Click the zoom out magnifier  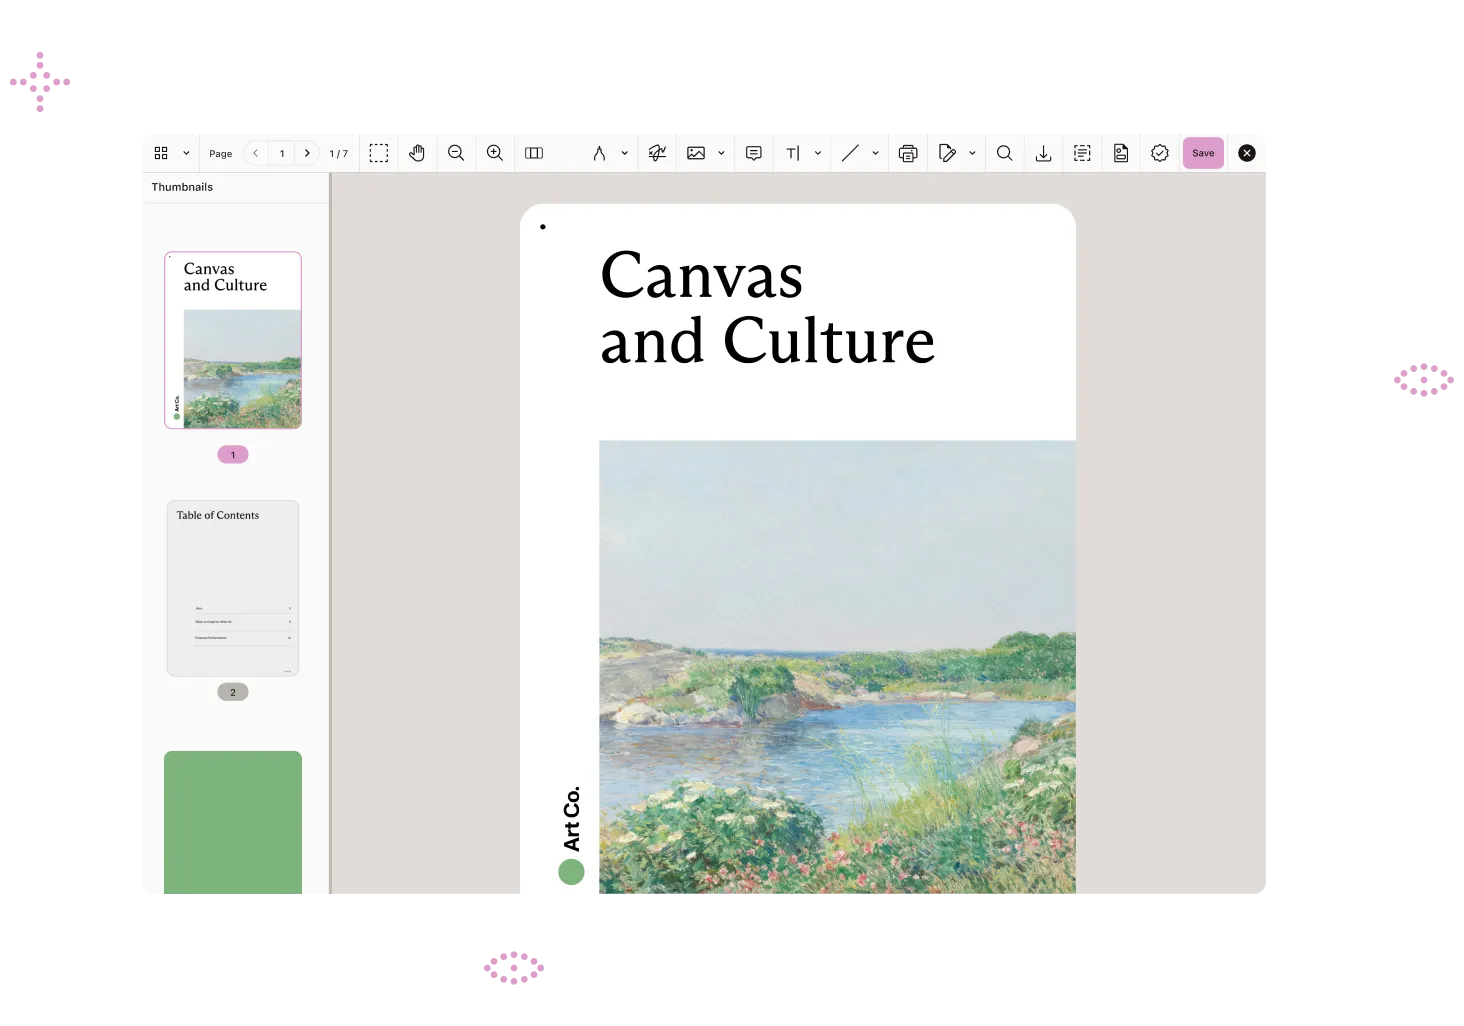click(456, 153)
